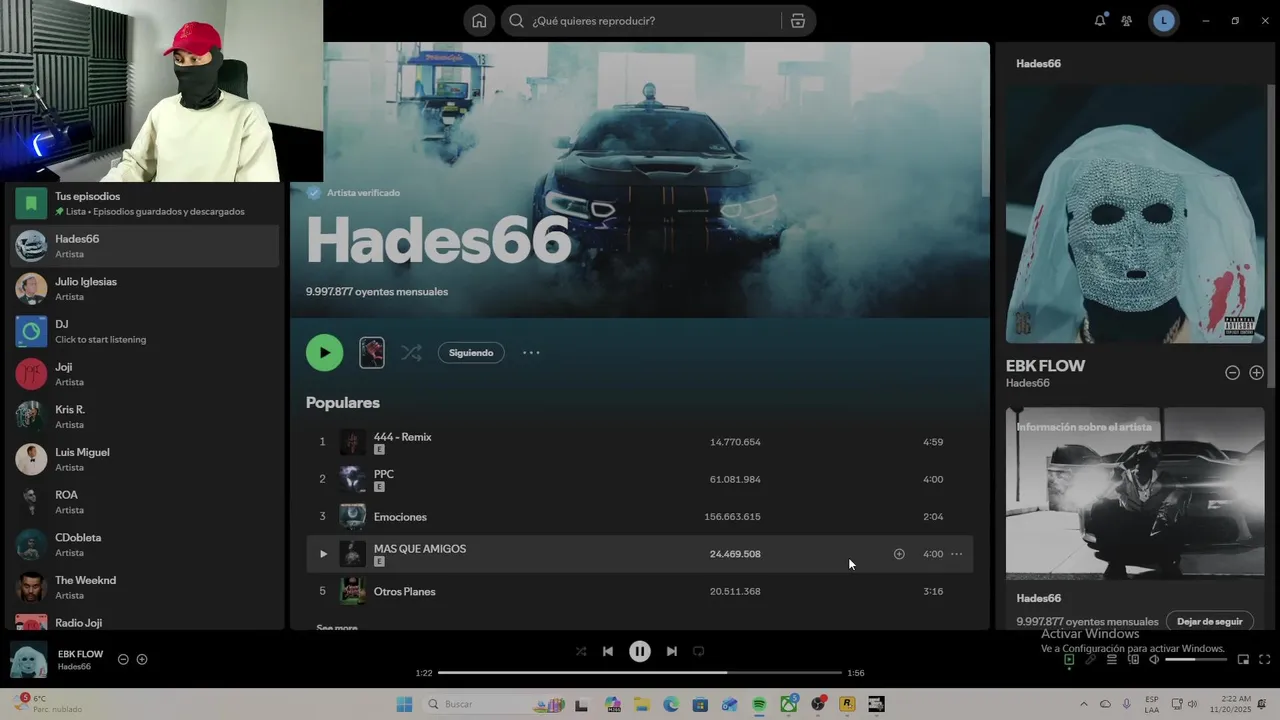The width and height of the screenshot is (1280, 720).
Task: Select the track PPC
Action: pos(639,479)
